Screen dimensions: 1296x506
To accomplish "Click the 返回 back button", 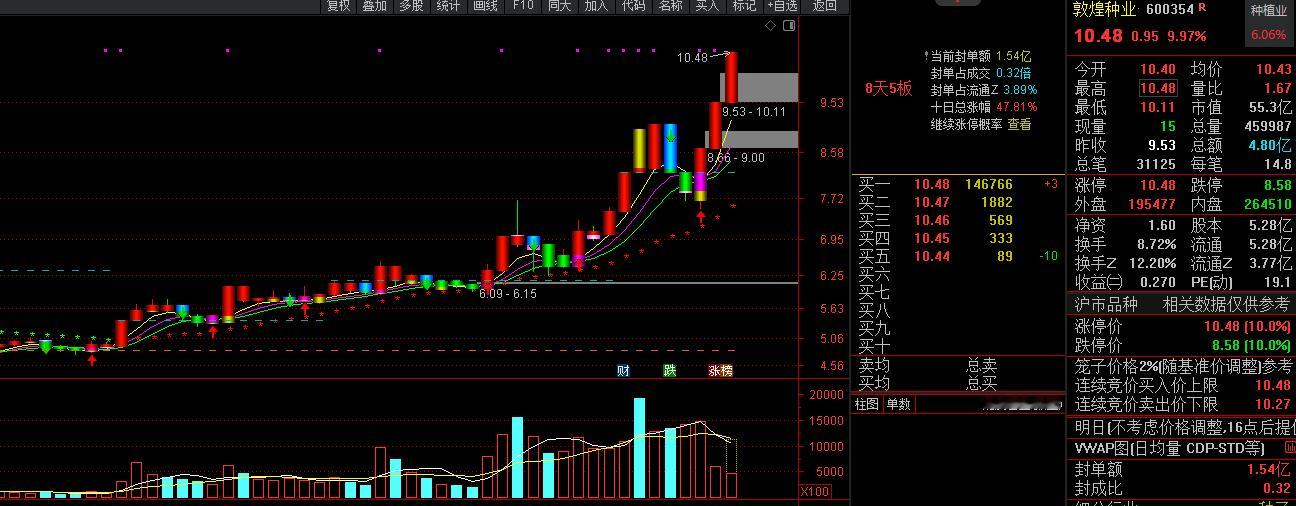I will [825, 6].
